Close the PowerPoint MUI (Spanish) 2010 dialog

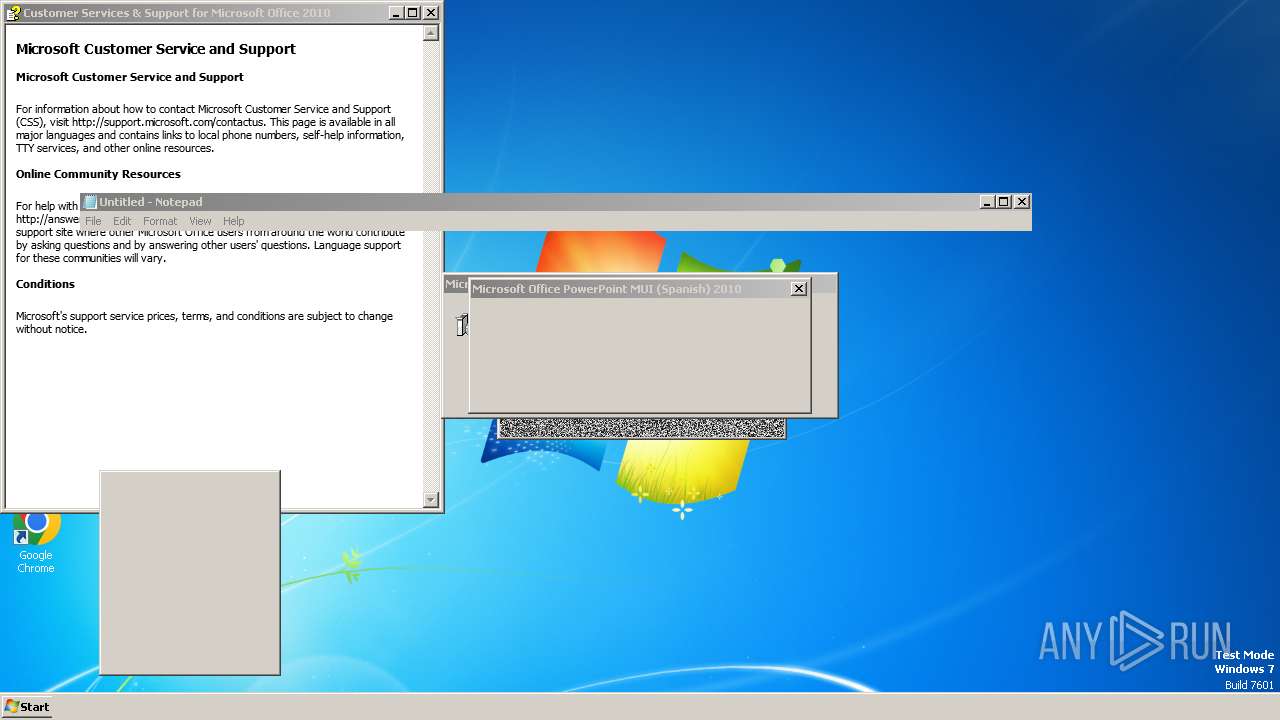click(x=798, y=289)
